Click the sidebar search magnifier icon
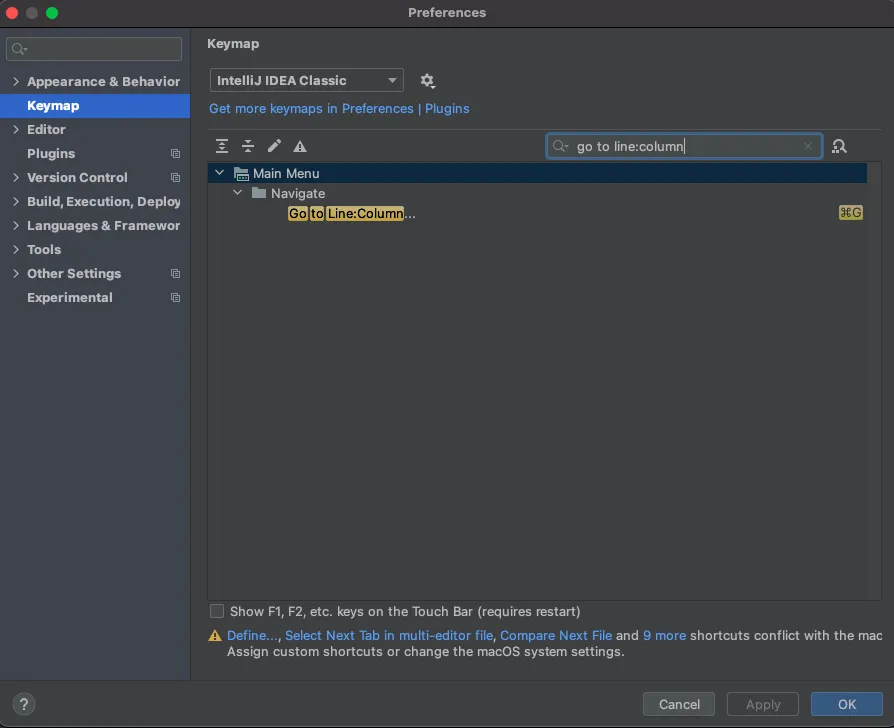The width and height of the screenshot is (894, 728). tap(19, 49)
